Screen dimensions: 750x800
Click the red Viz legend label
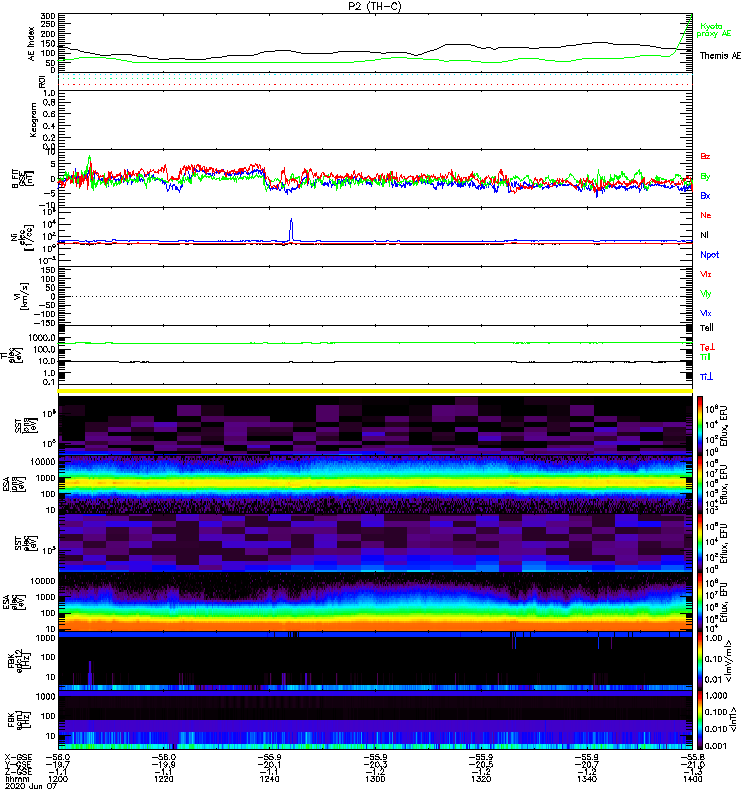click(x=706, y=274)
